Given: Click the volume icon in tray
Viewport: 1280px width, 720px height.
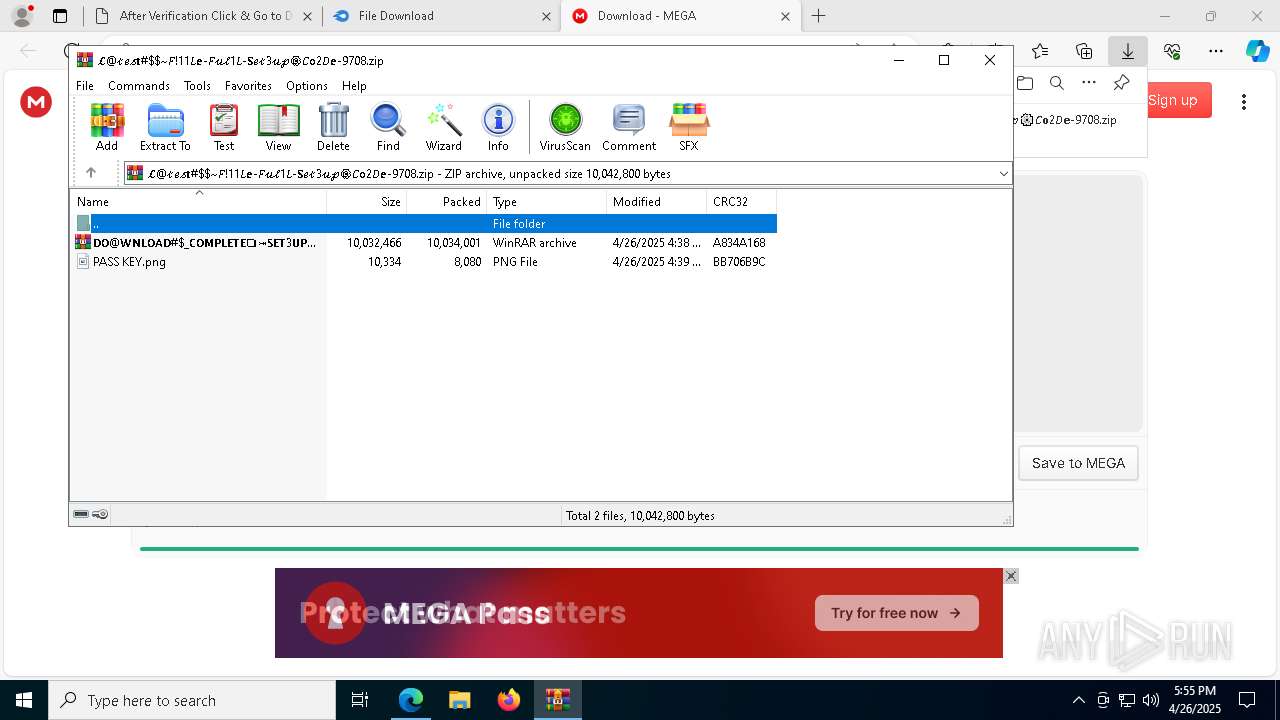Looking at the screenshot, I should click(1151, 700).
